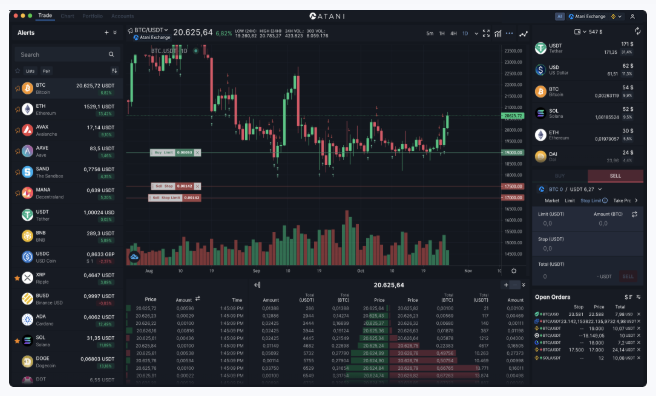Toggle the favorites star filter in Alerts
The width and height of the screenshot is (656, 396).
[18, 71]
